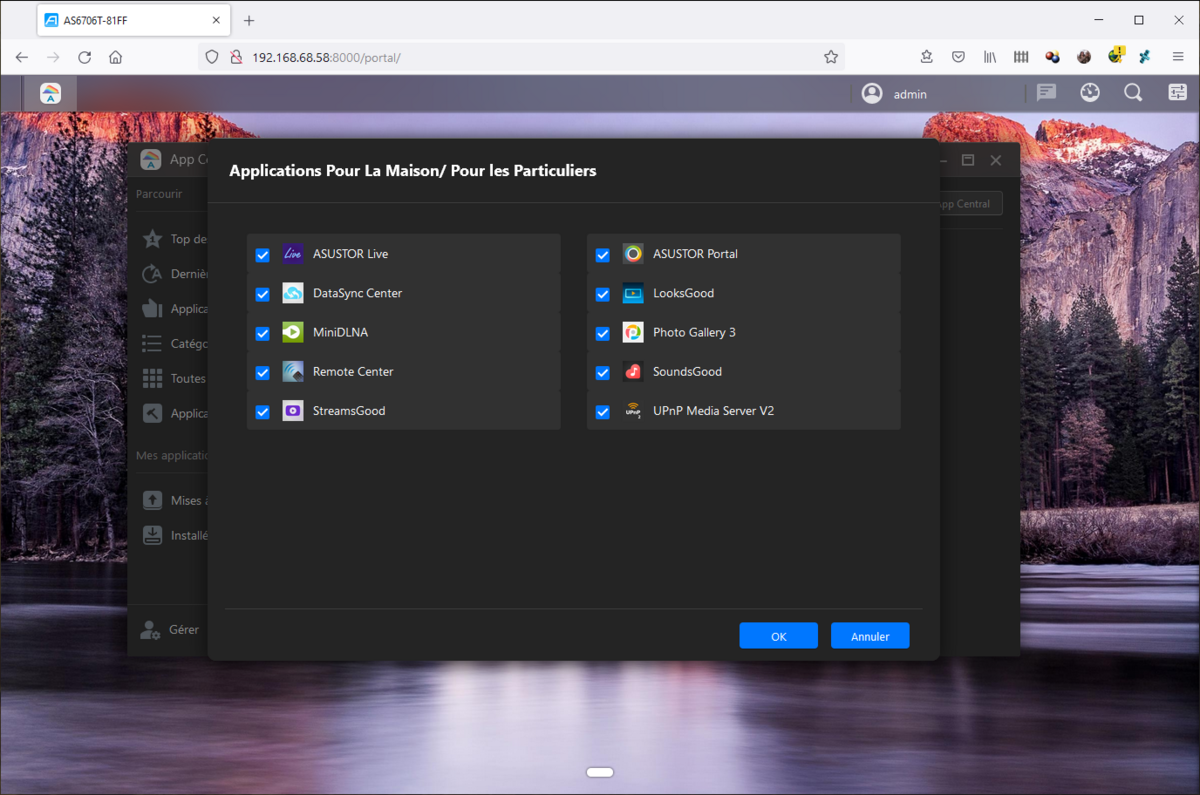This screenshot has width=1200, height=795.
Task: Open the Firefox hamburger menu
Action: tap(1178, 57)
